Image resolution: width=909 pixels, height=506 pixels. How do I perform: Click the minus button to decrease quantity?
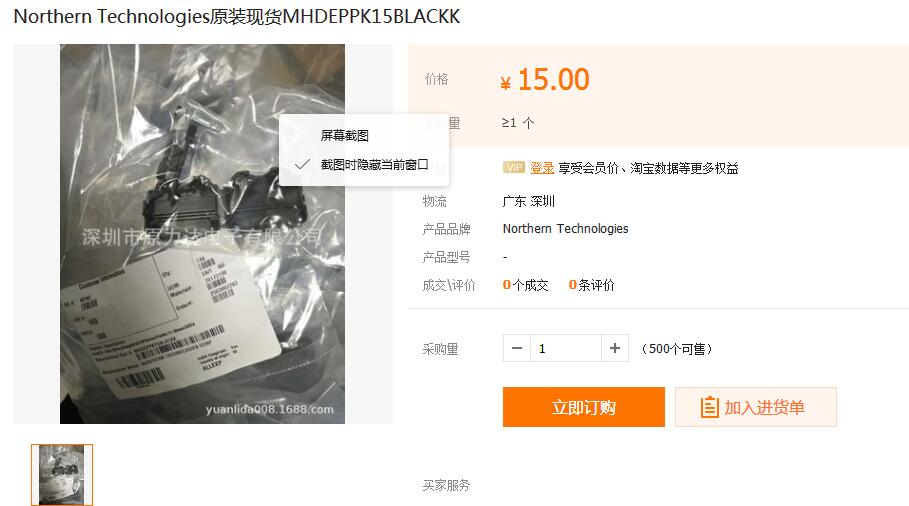[517, 348]
